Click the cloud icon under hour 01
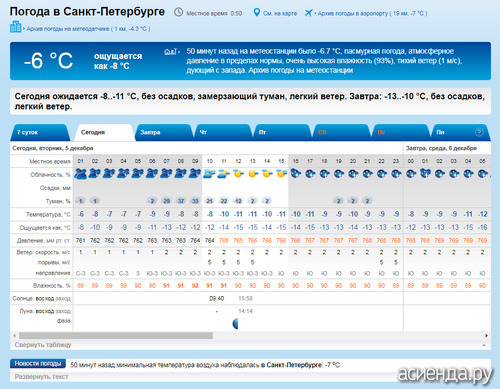The image size is (500, 389). point(80,174)
